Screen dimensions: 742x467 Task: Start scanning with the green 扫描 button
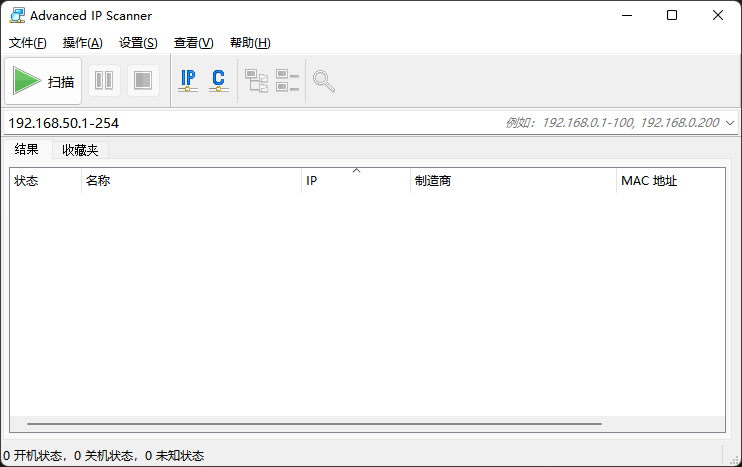tap(43, 81)
